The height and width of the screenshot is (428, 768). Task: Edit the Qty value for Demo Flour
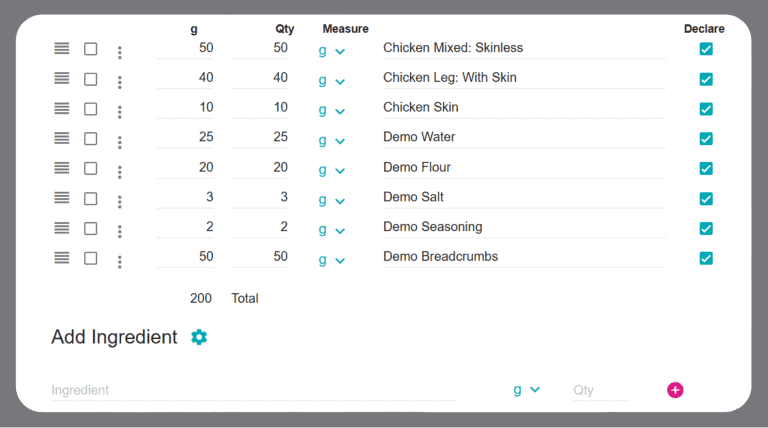(x=260, y=168)
